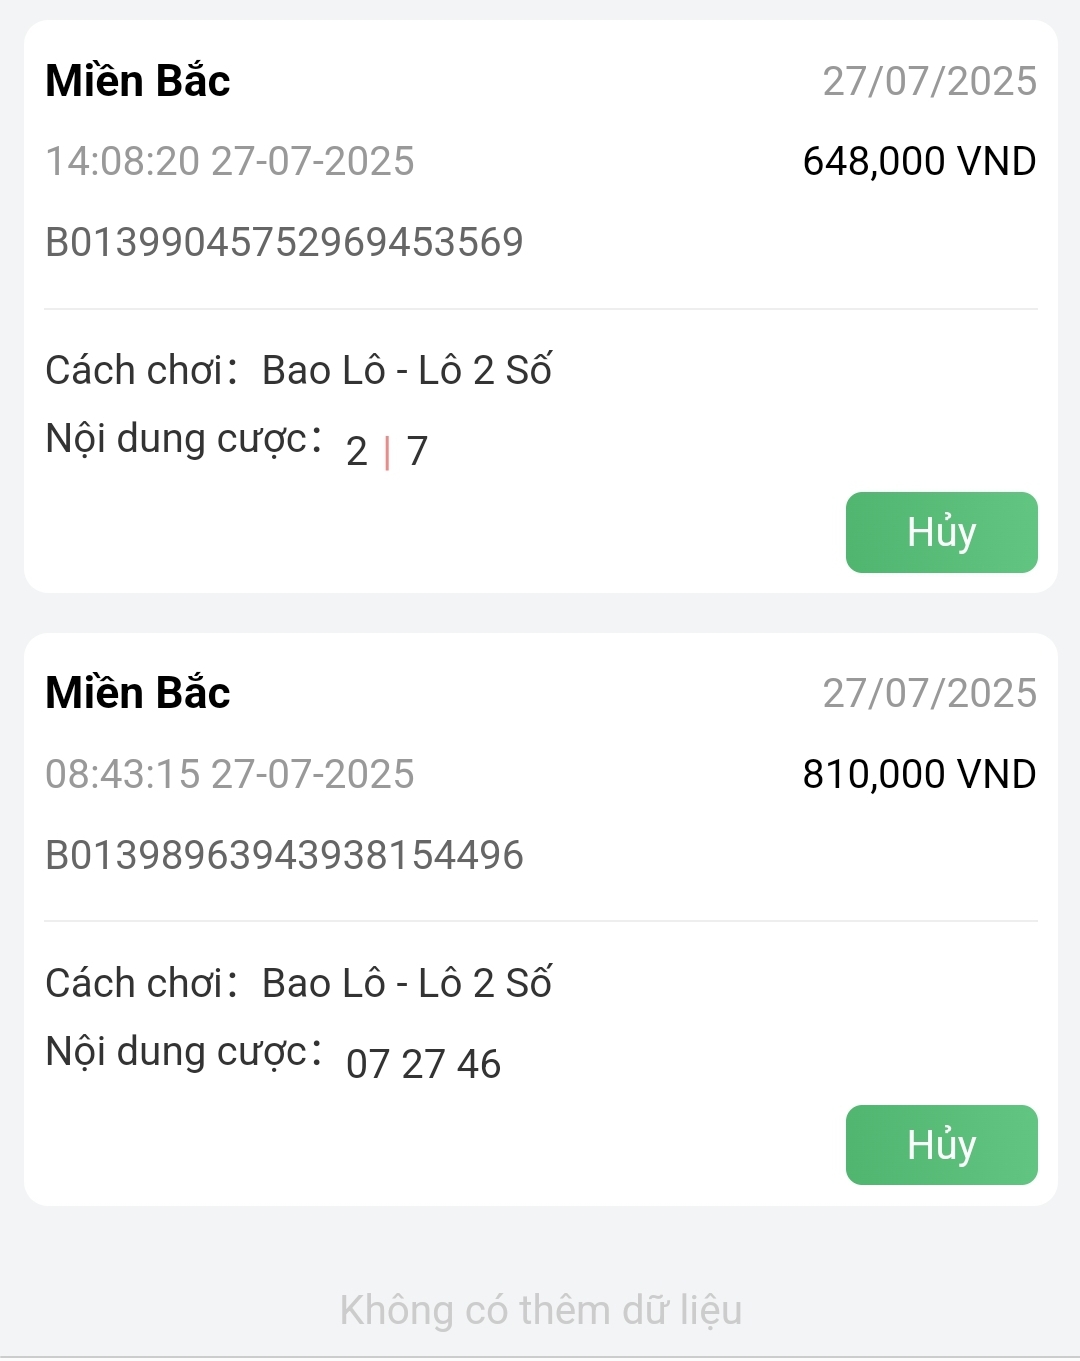Tap the first card's date 27/07/2025
Image resolution: width=1080 pixels, height=1361 pixels.
(929, 81)
